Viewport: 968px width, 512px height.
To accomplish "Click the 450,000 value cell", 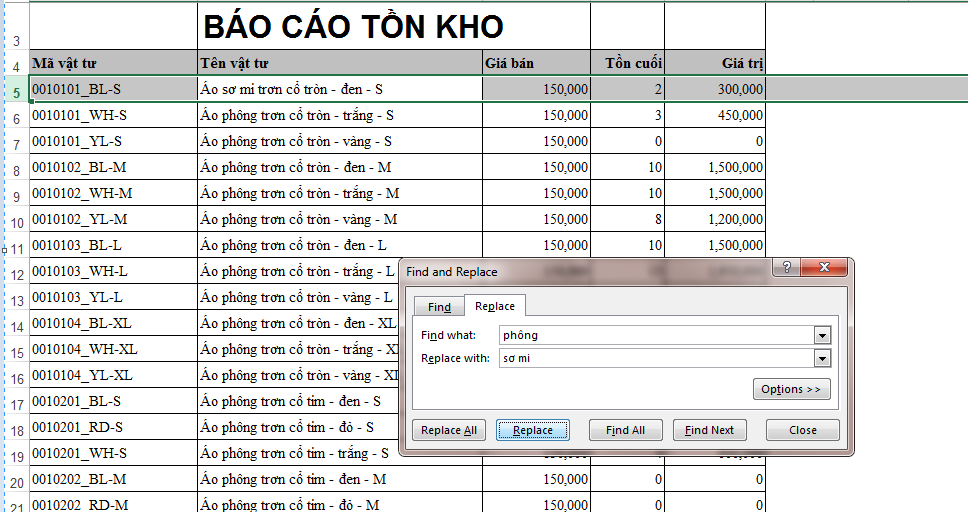I will [x=714, y=115].
